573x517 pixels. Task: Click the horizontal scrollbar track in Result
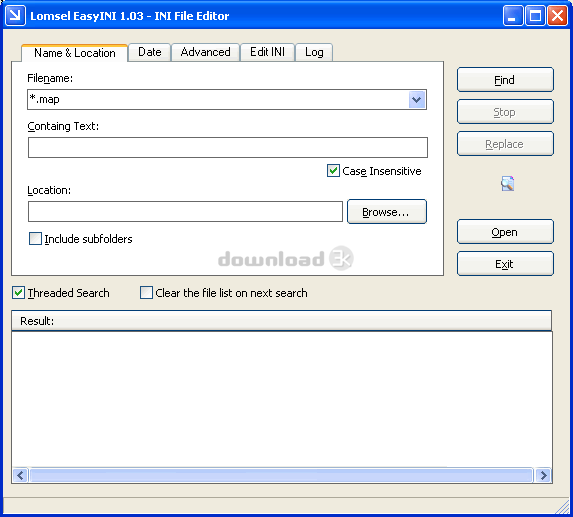pyautogui.click(x=281, y=475)
